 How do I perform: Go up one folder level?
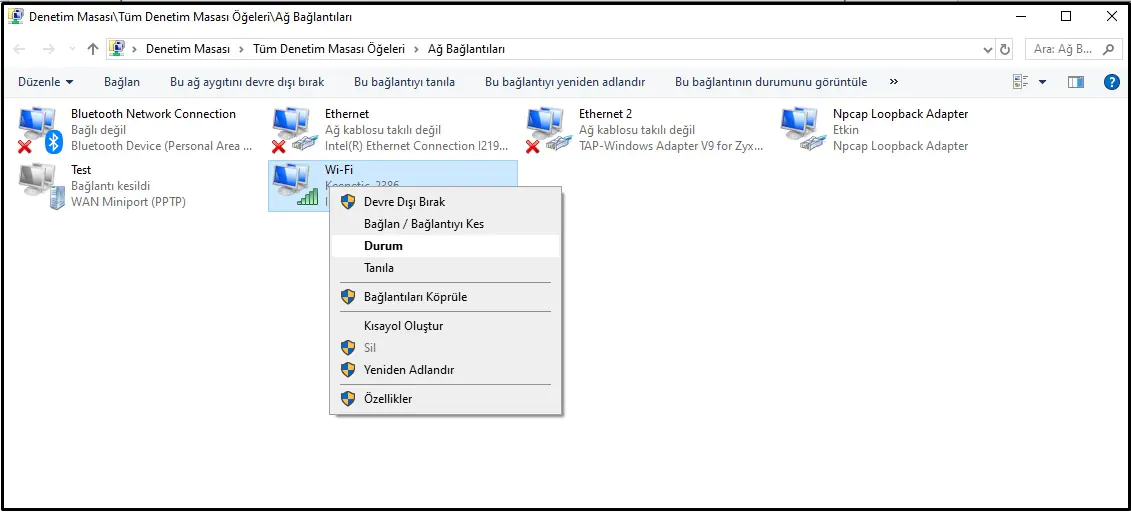92,49
